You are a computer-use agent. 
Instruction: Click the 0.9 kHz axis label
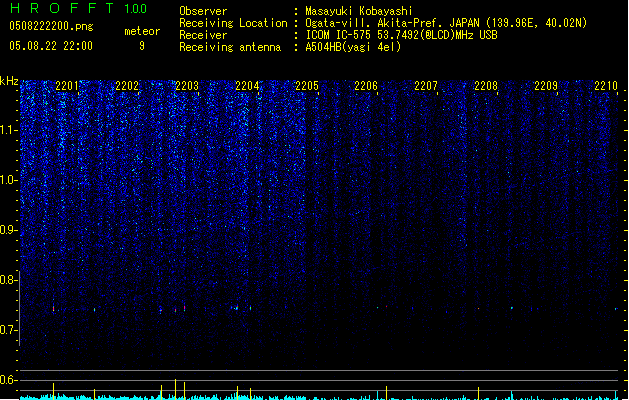point(9,230)
